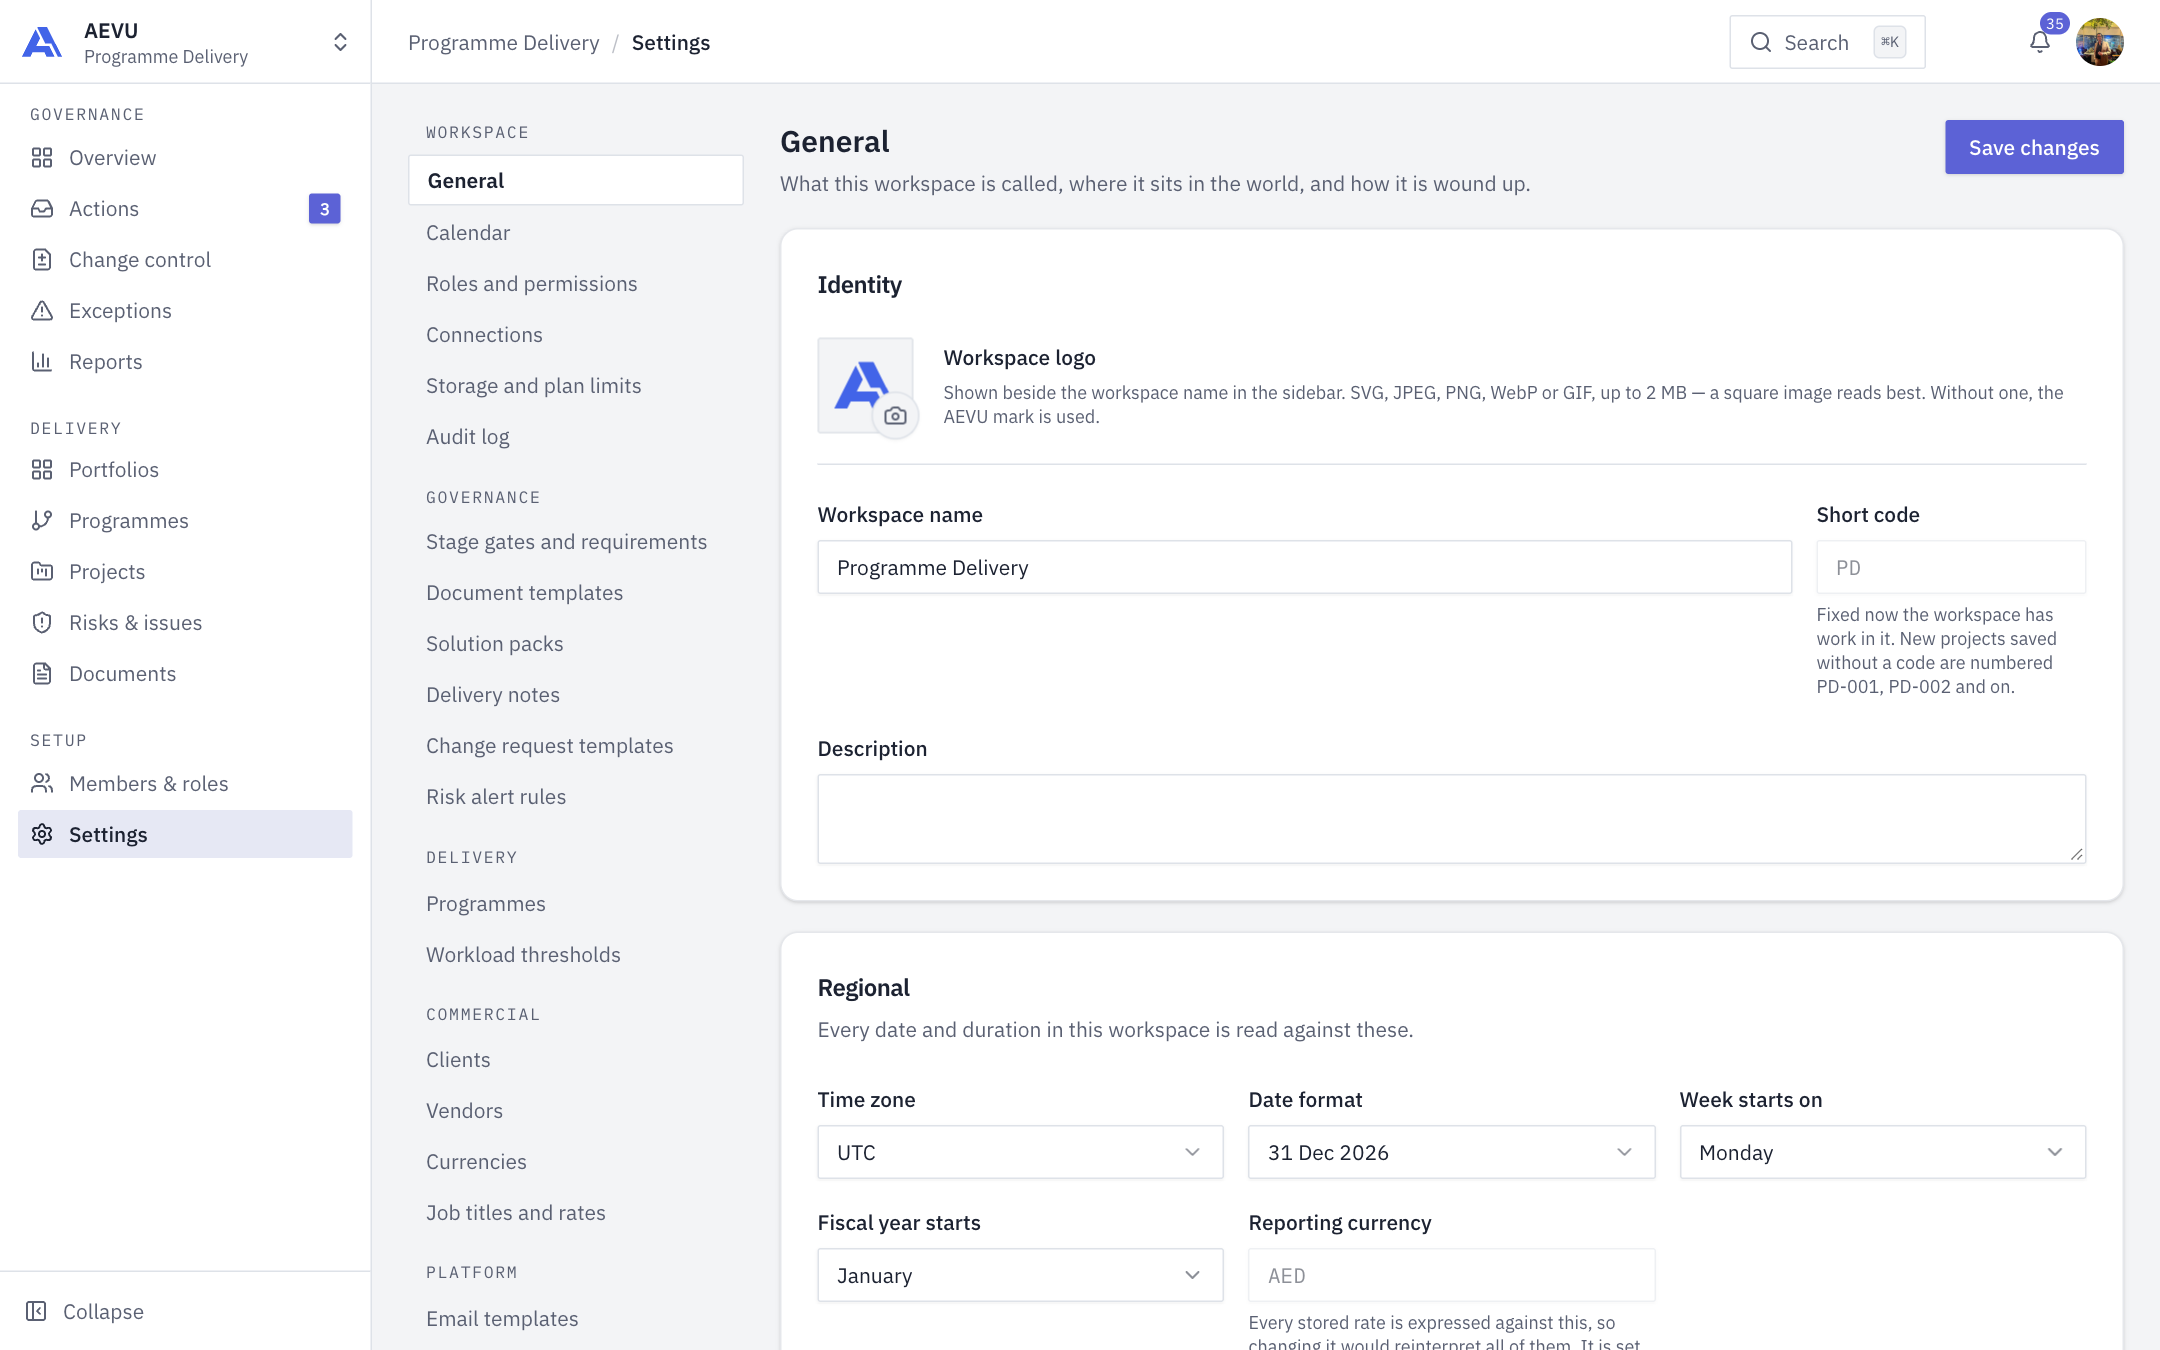Open notifications bell with 35 badge
Viewport: 2160px width, 1350px height.
(2040, 42)
